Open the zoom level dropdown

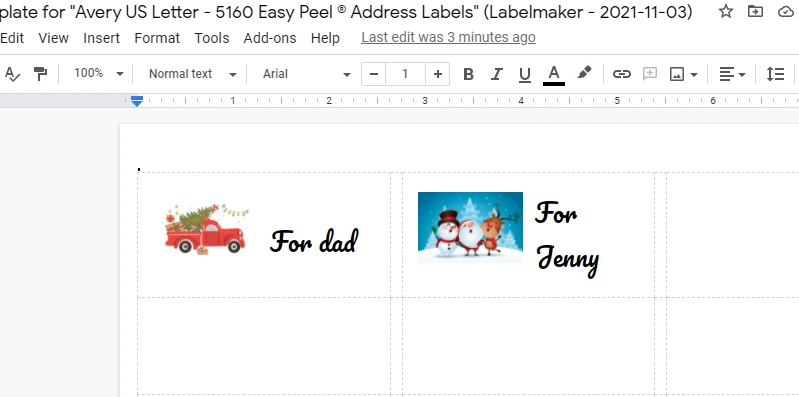point(98,74)
